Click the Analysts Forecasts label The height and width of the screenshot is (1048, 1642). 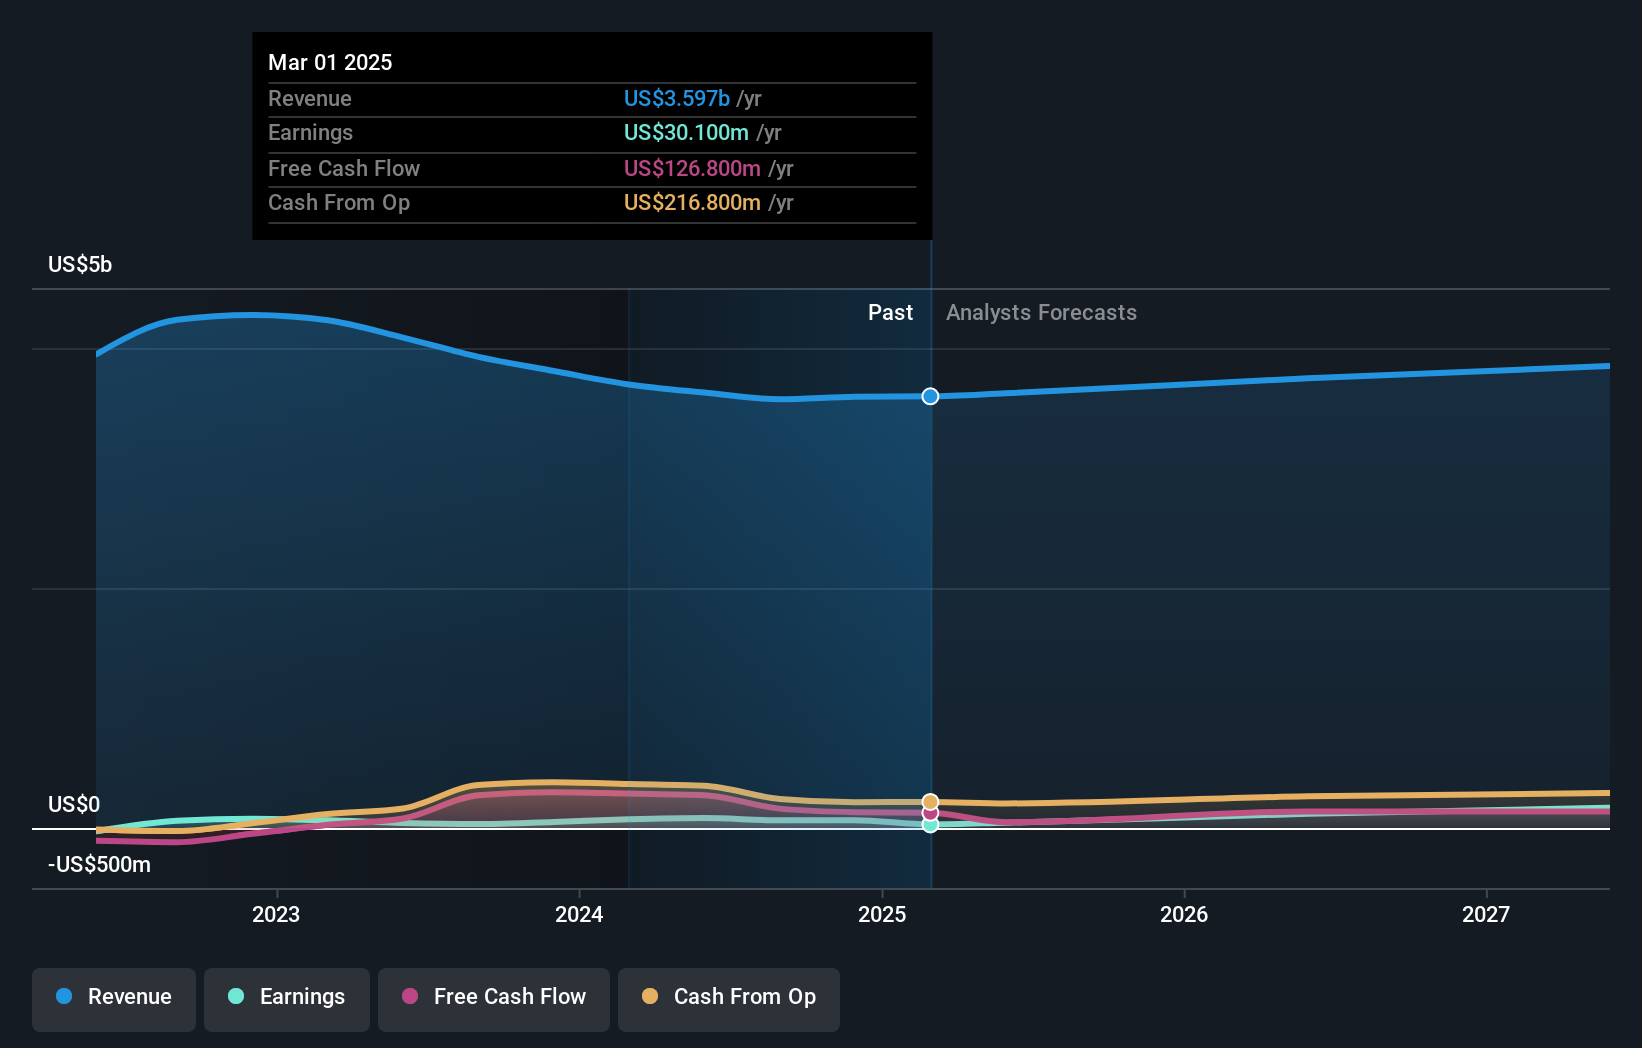(1041, 312)
